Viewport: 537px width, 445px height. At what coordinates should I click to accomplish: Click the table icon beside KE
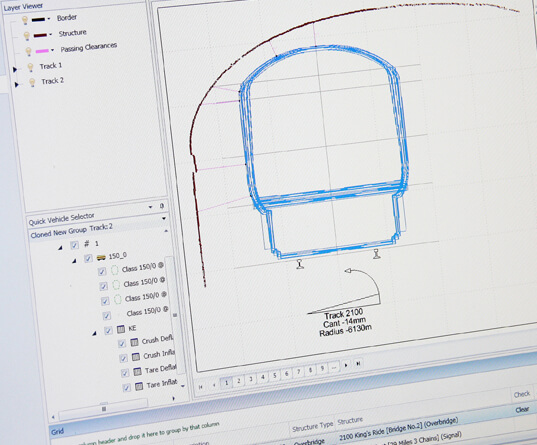121,329
